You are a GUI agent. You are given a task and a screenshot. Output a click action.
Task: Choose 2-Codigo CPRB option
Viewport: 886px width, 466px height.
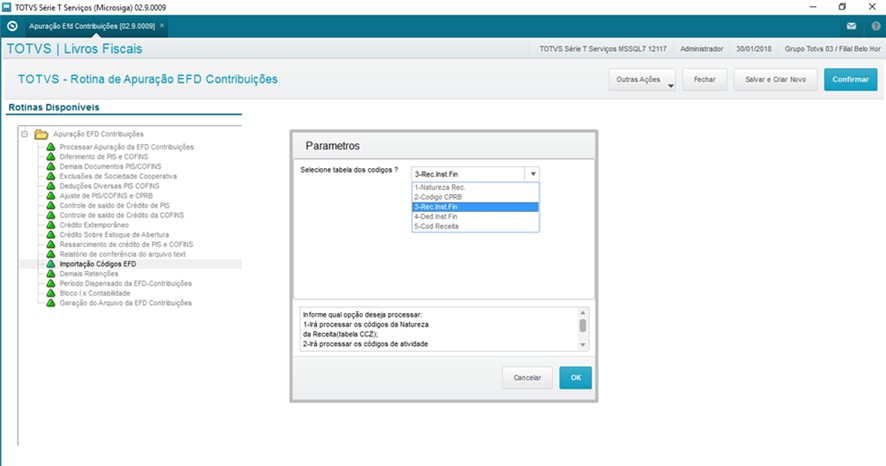(x=475, y=197)
